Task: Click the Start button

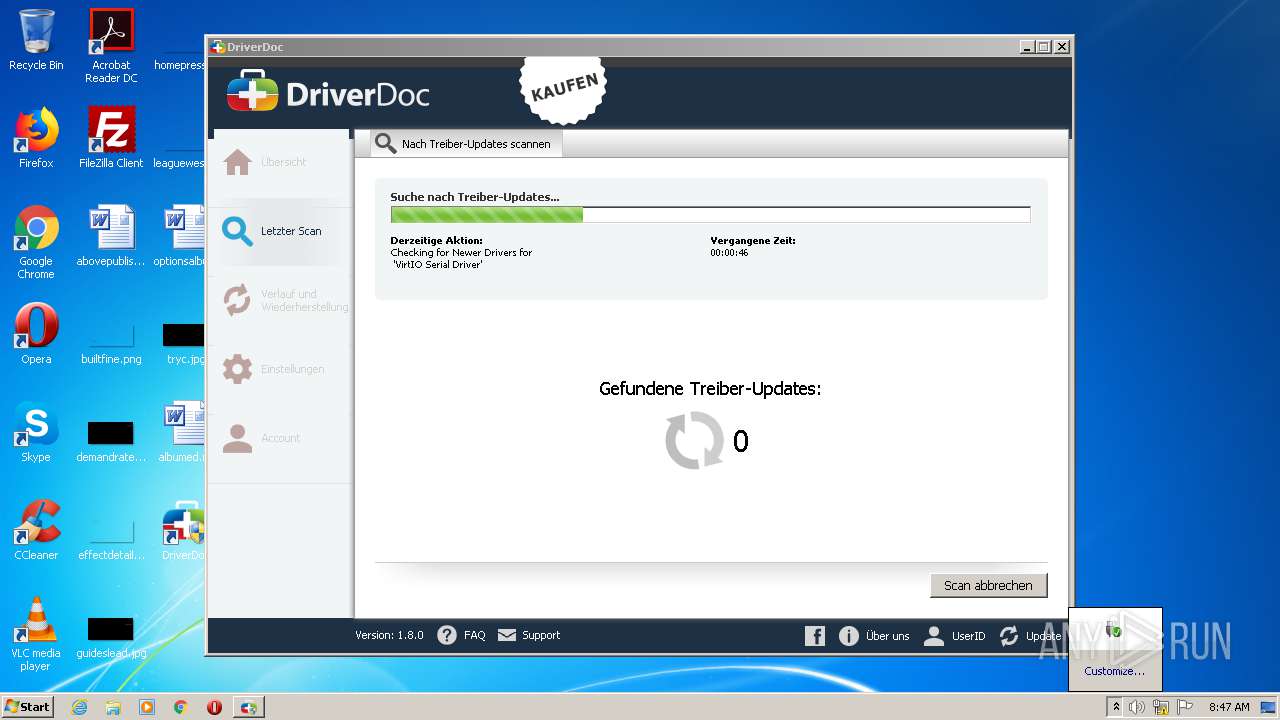Action: 28,706
